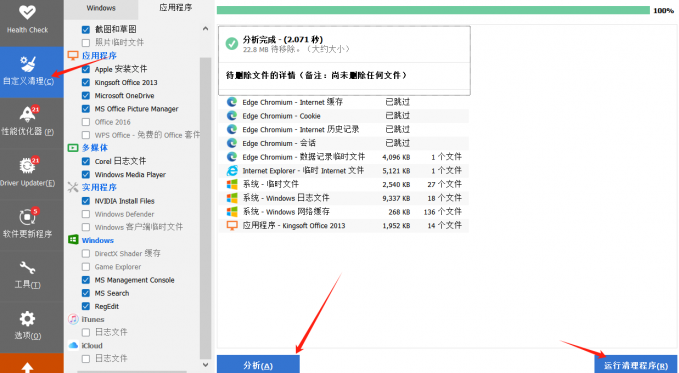Click the Internet Explorer icon in results
The width and height of the screenshot is (679, 373).
point(232,170)
